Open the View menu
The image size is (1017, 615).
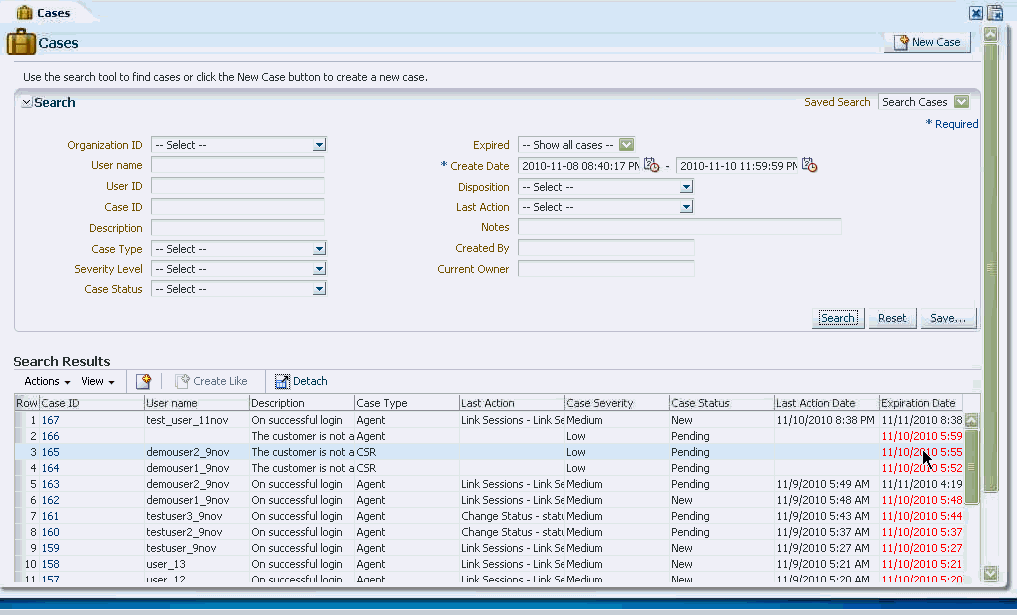tap(97, 381)
